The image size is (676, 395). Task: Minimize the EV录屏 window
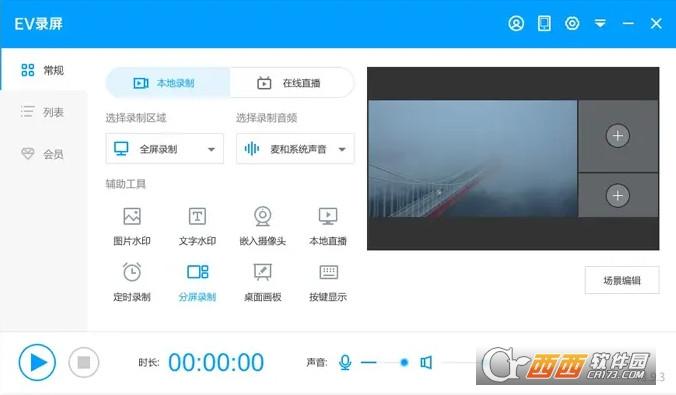click(x=628, y=23)
